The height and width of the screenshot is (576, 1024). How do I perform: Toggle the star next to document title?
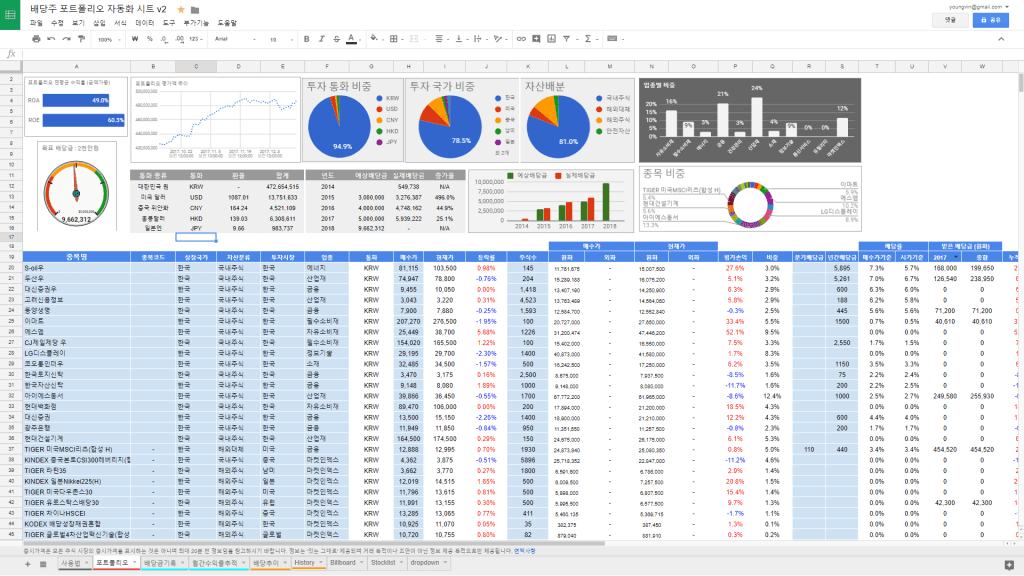pyautogui.click(x=181, y=10)
